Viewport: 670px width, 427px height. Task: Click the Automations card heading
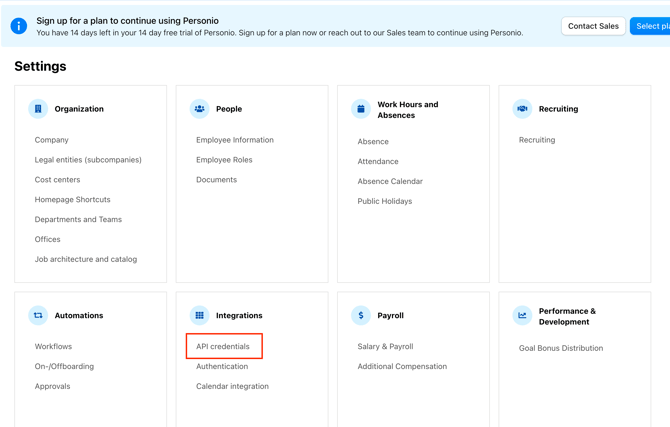tap(79, 315)
